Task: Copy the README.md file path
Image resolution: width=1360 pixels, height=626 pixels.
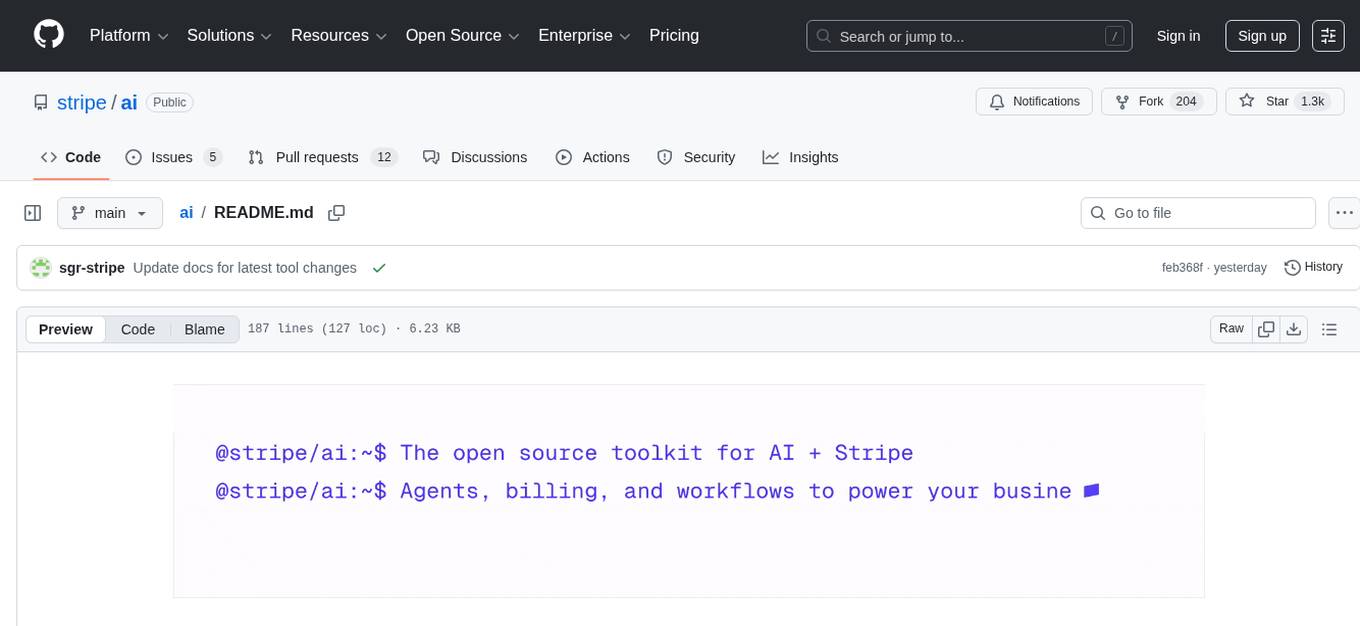Action: coord(337,213)
